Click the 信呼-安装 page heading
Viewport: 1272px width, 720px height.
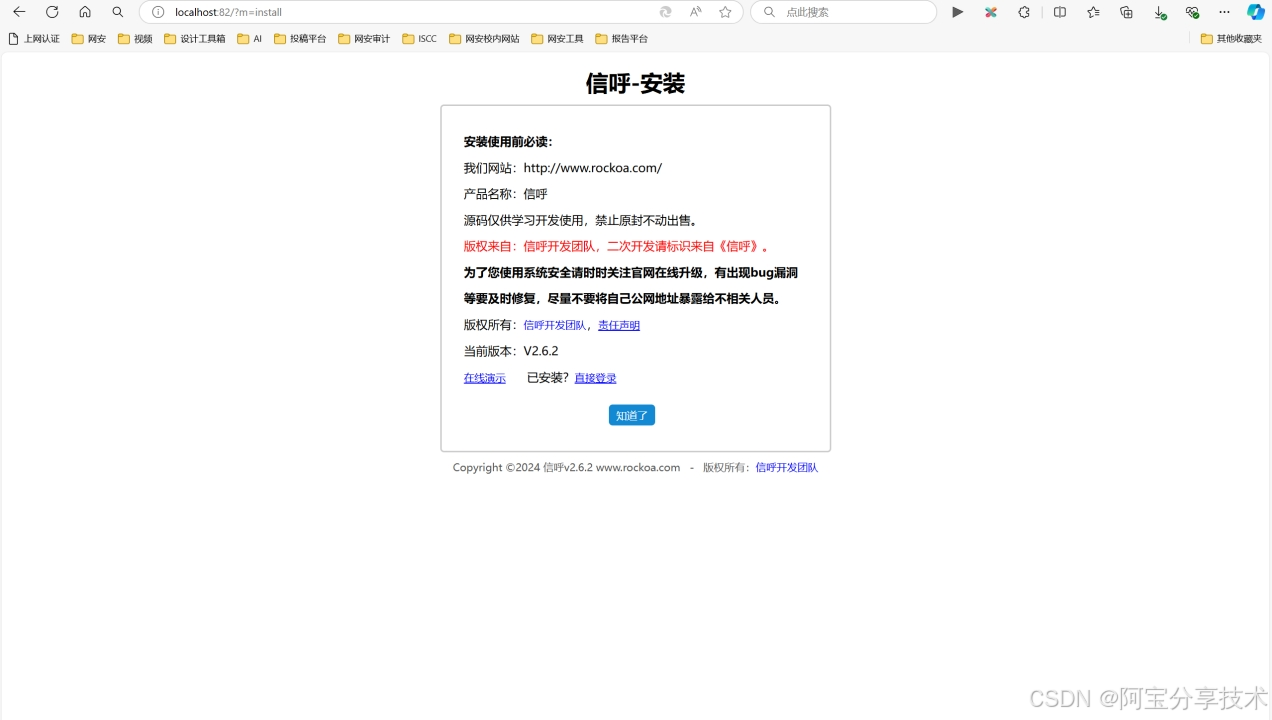(x=636, y=84)
